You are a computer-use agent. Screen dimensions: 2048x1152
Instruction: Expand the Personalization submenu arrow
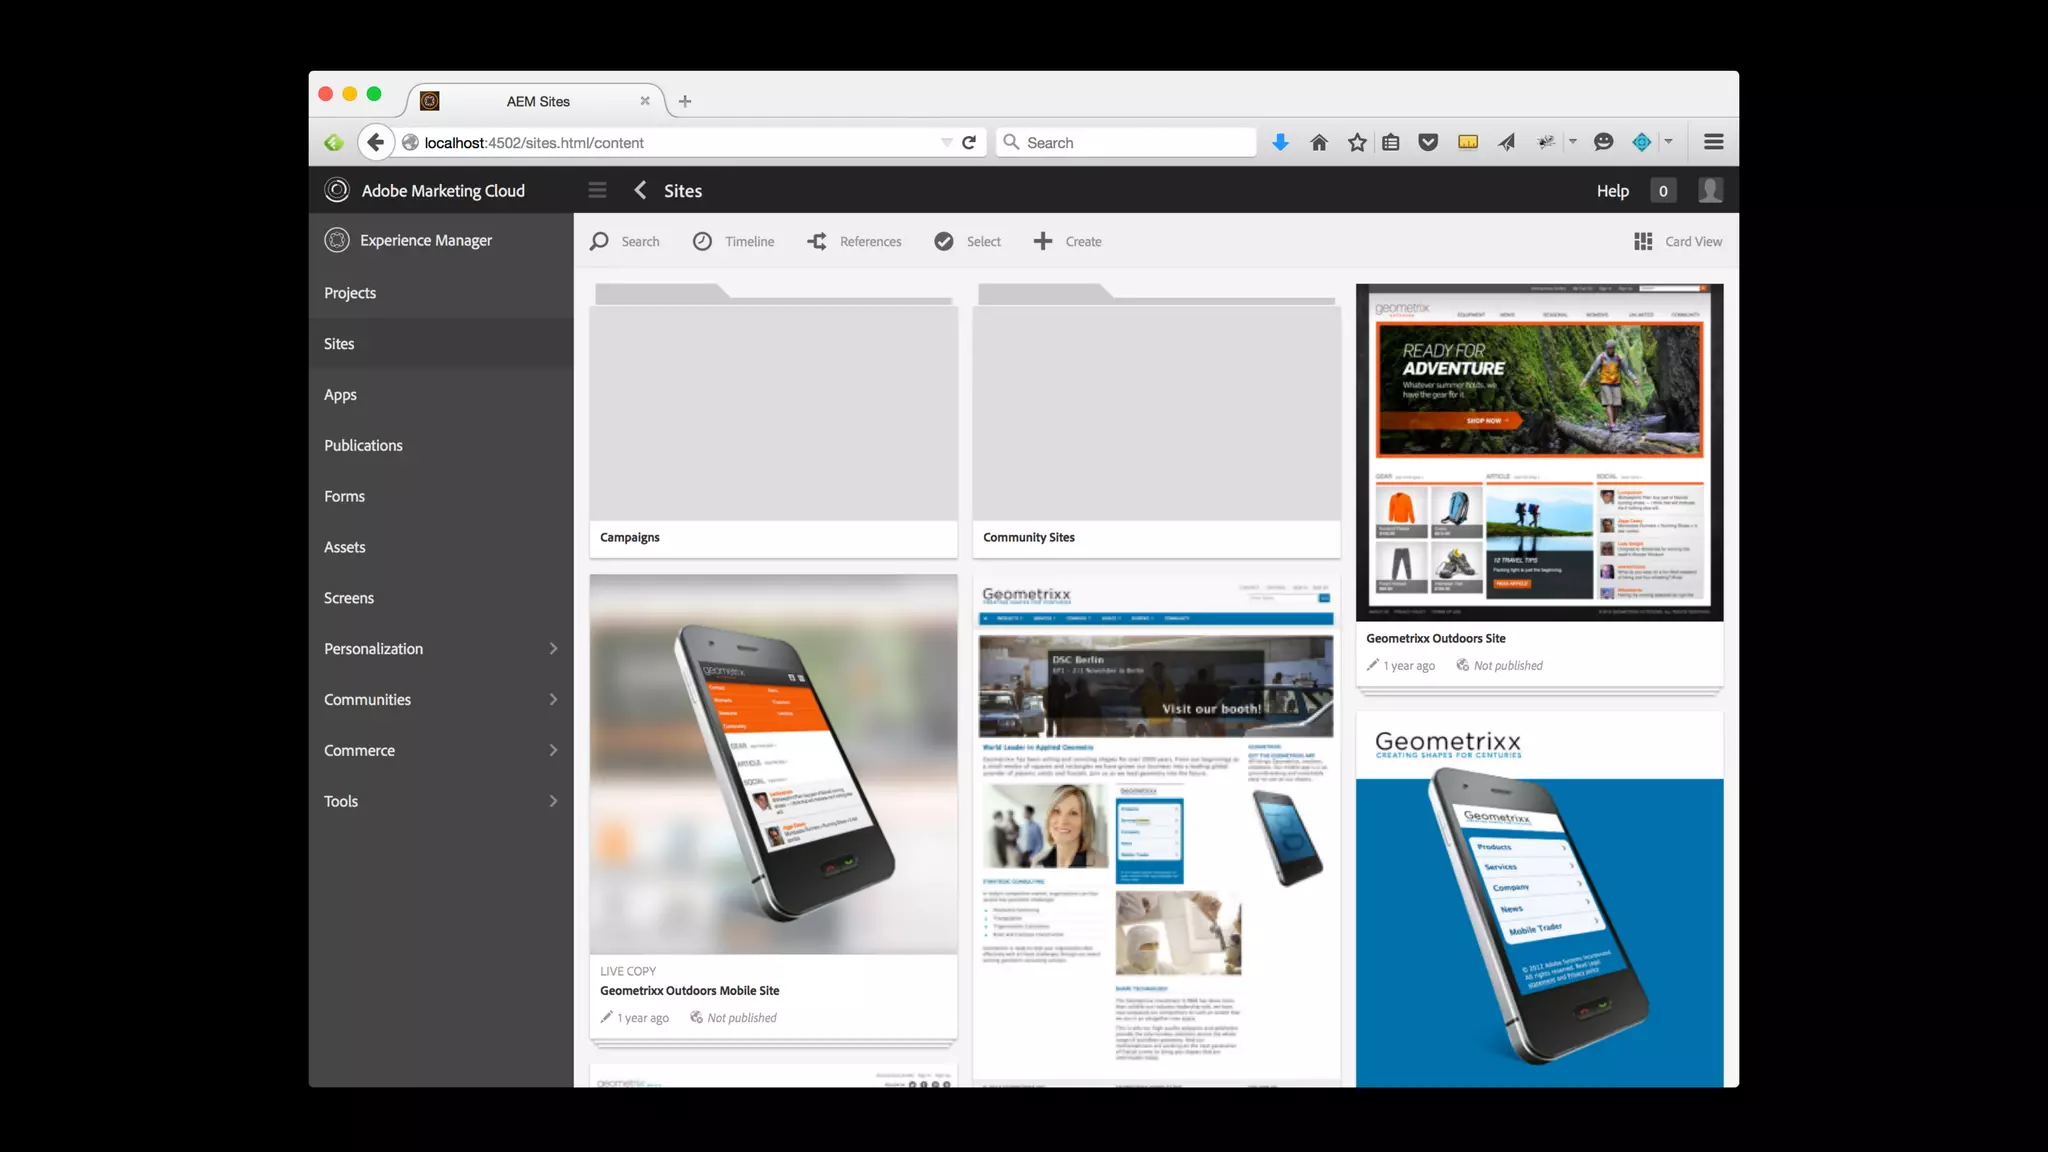(553, 648)
